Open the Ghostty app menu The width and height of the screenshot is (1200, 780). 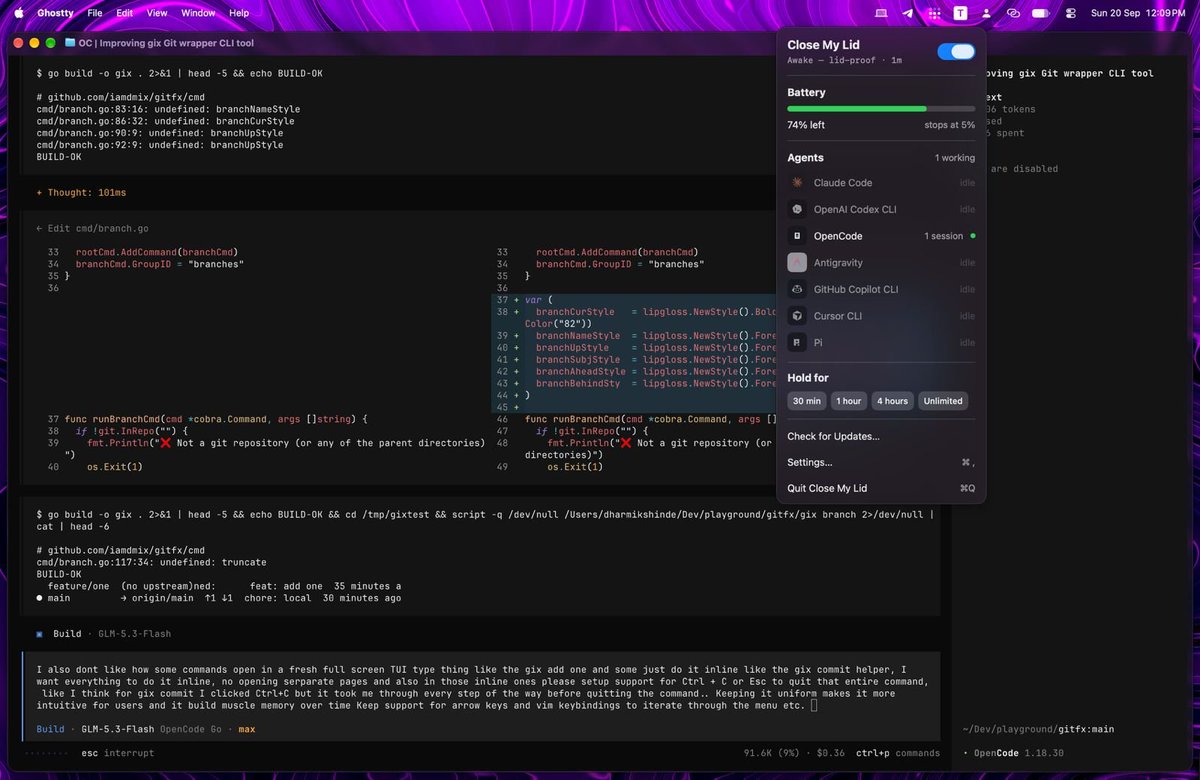tap(55, 13)
